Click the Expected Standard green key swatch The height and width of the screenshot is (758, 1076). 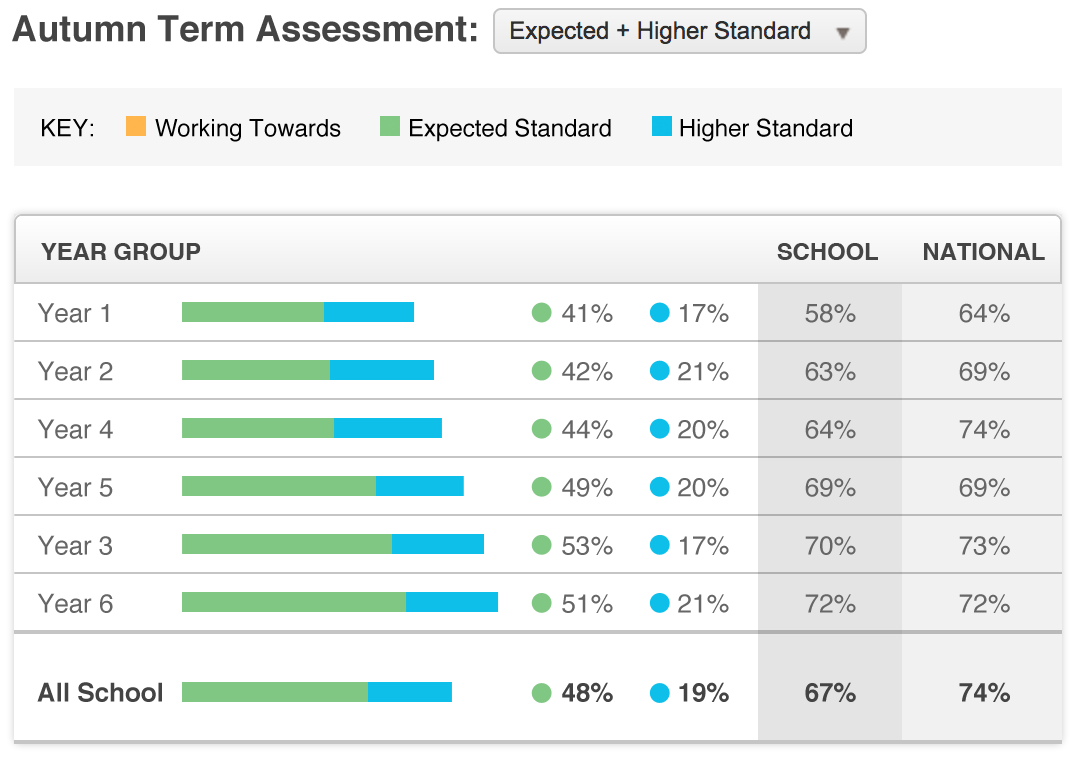[x=390, y=127]
